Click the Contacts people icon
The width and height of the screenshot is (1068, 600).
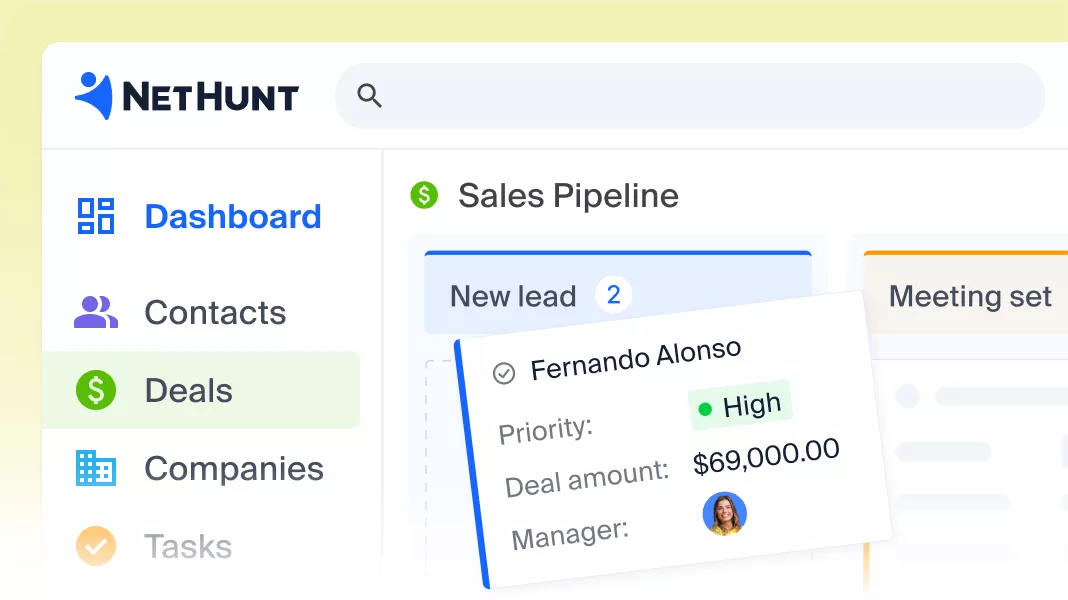coord(96,312)
